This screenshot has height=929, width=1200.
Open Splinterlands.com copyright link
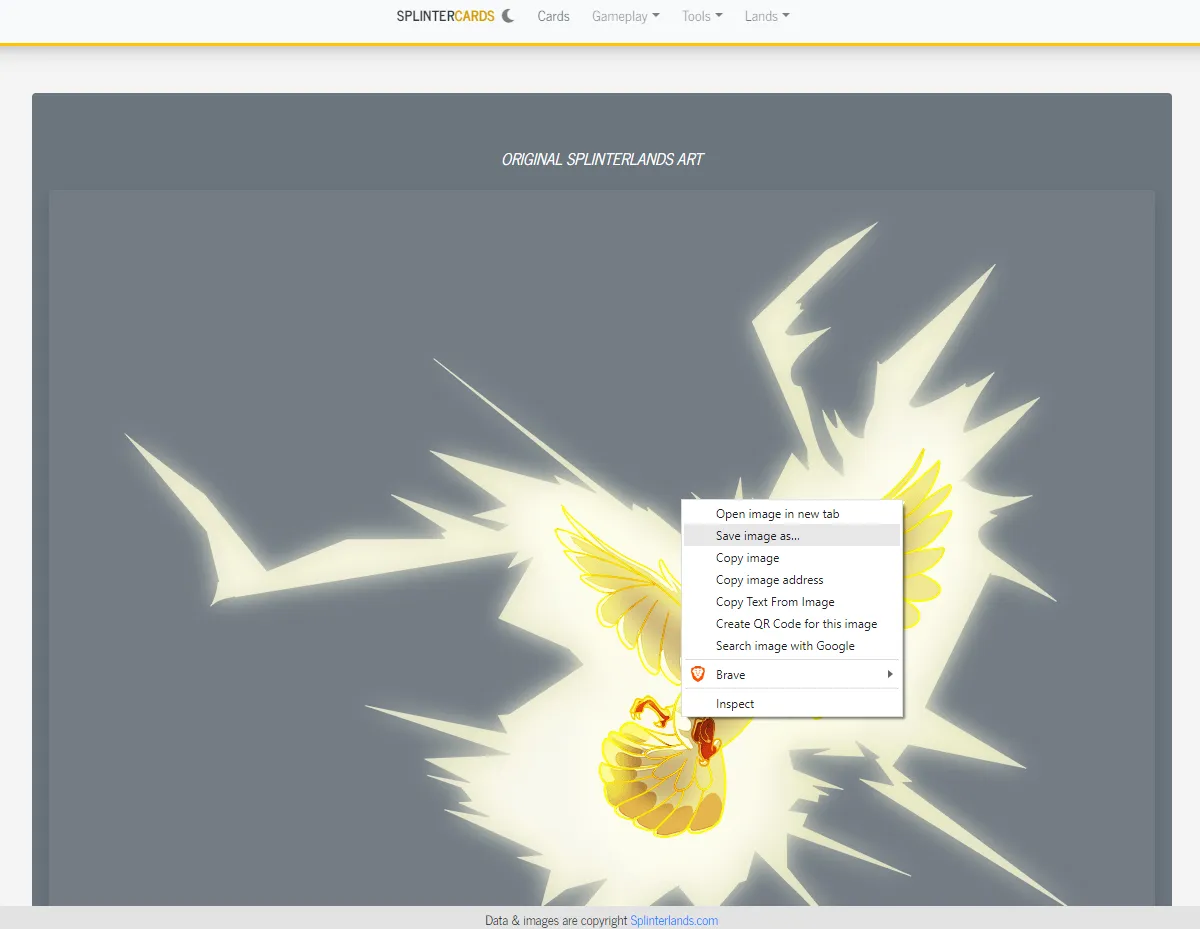[674, 921]
